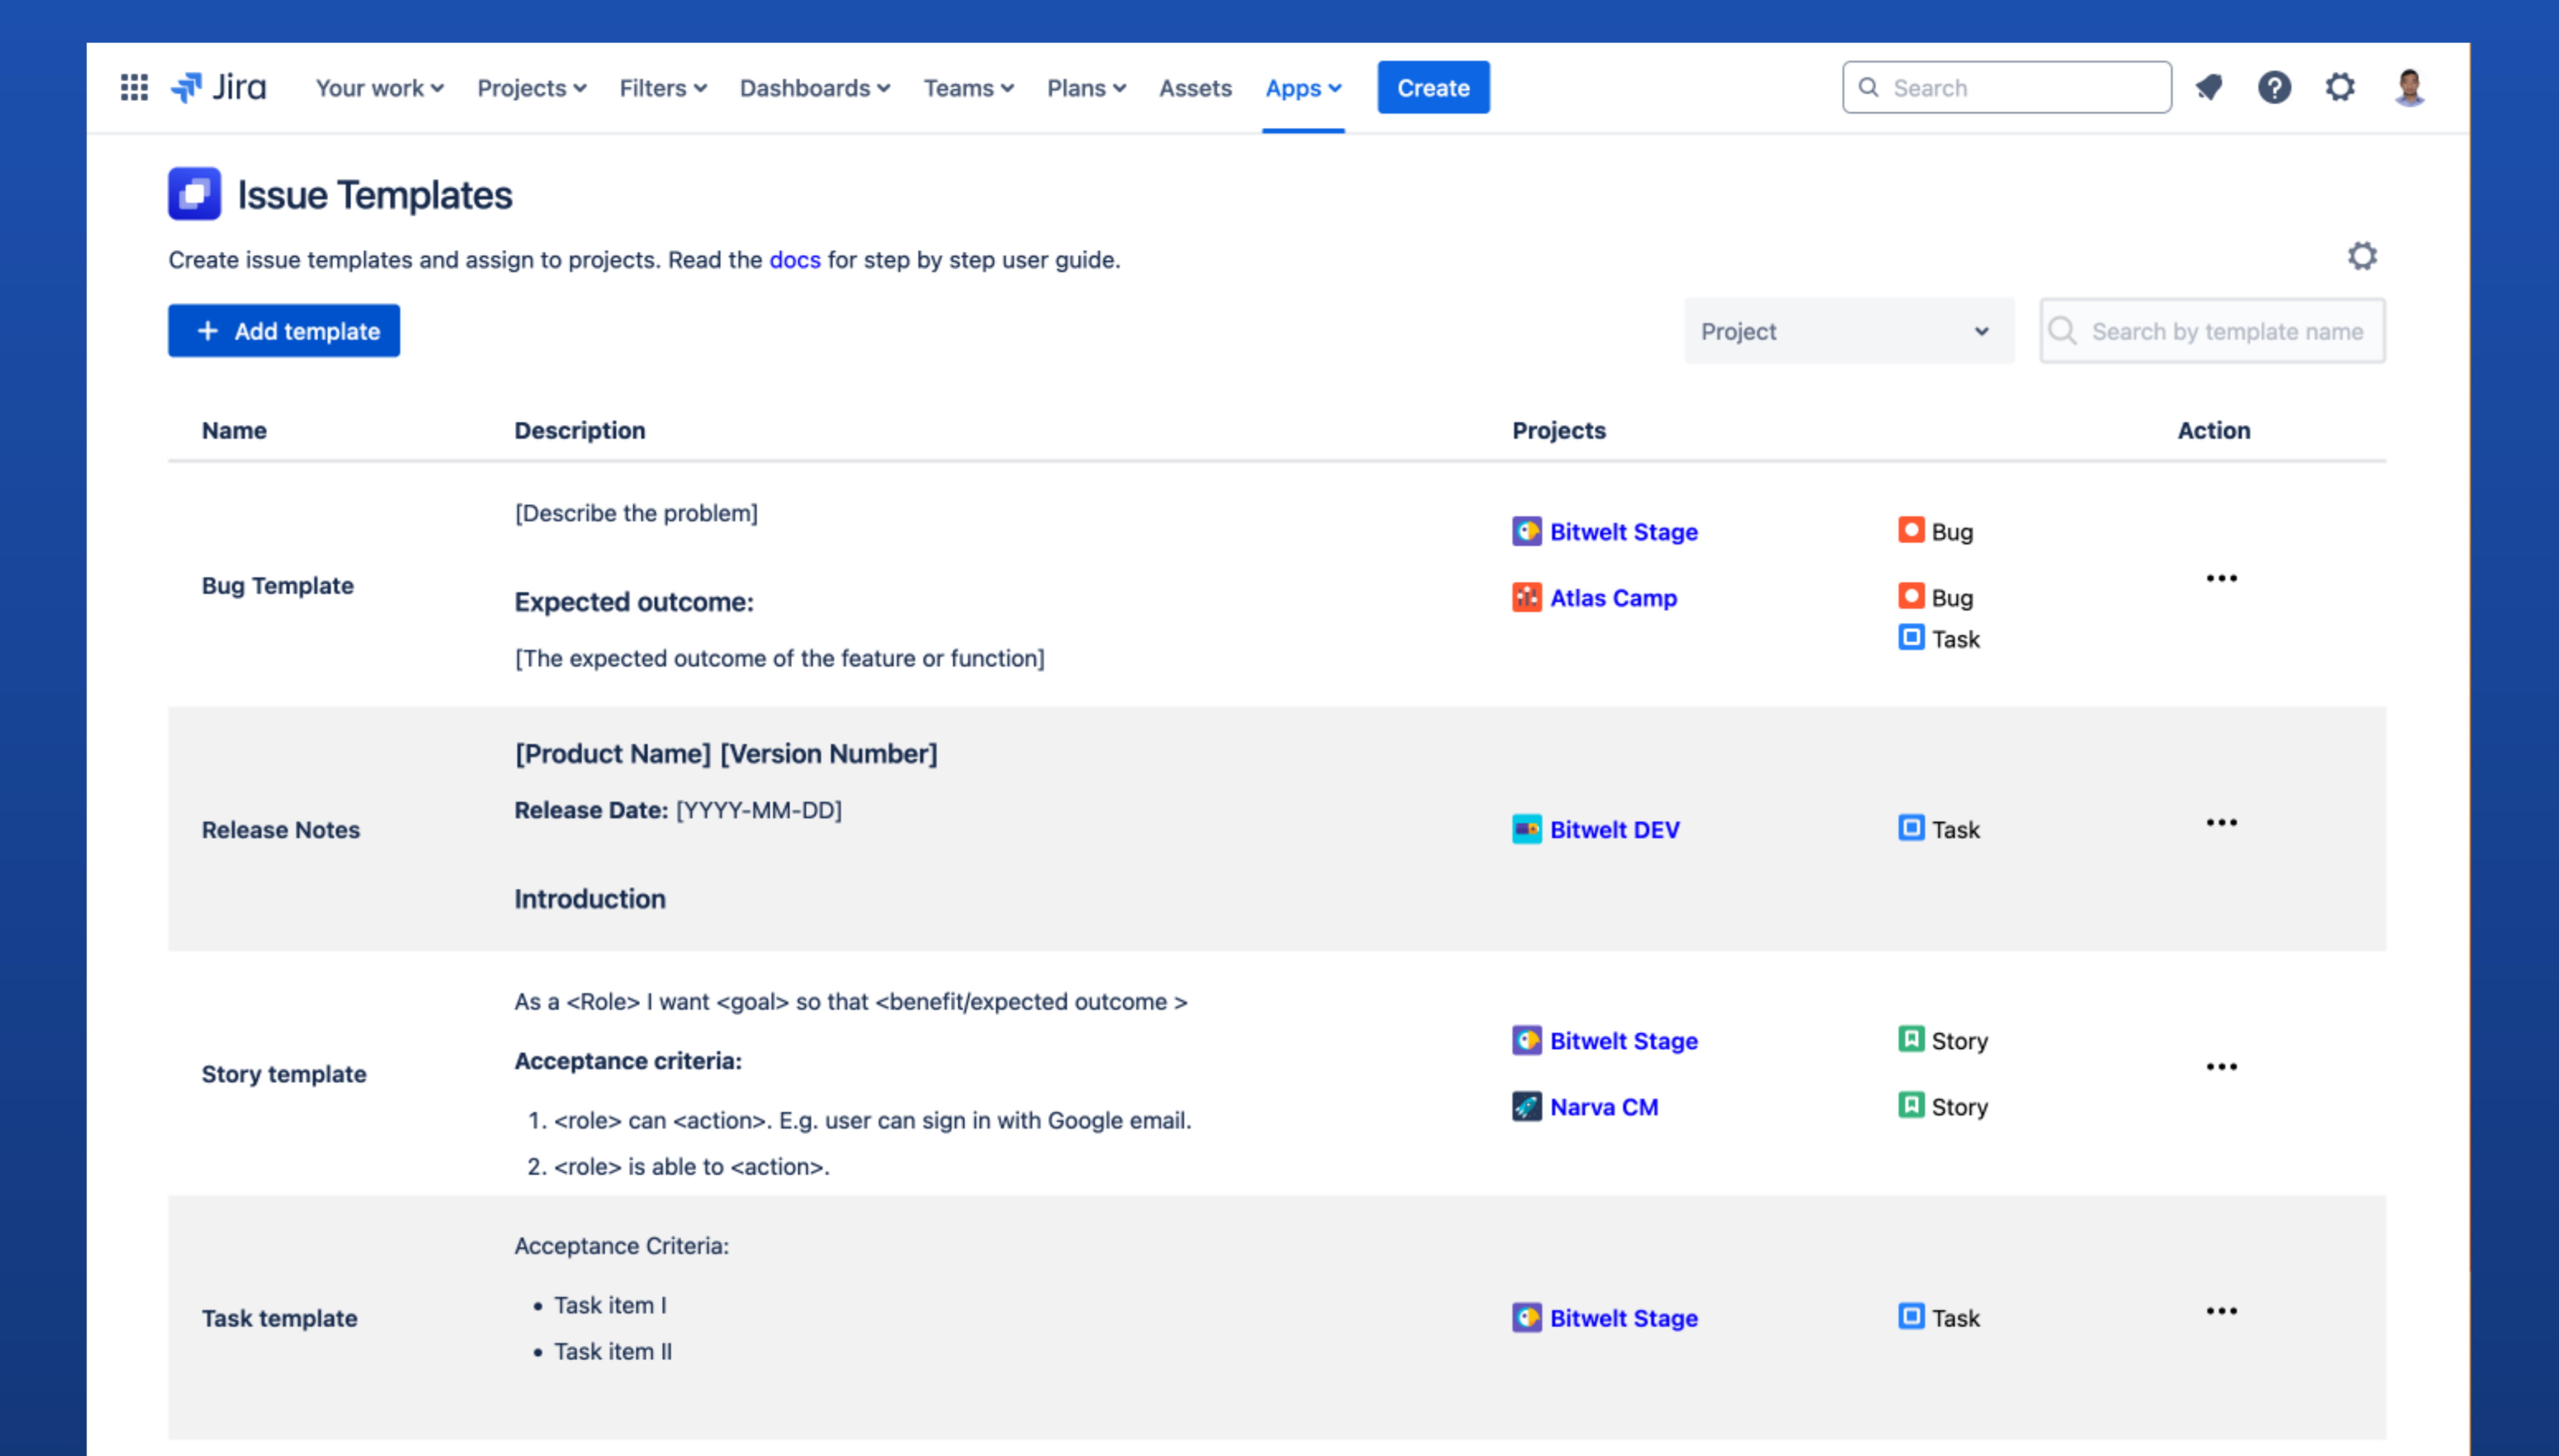
Task: Click the Search by template name field
Action: click(x=2226, y=331)
